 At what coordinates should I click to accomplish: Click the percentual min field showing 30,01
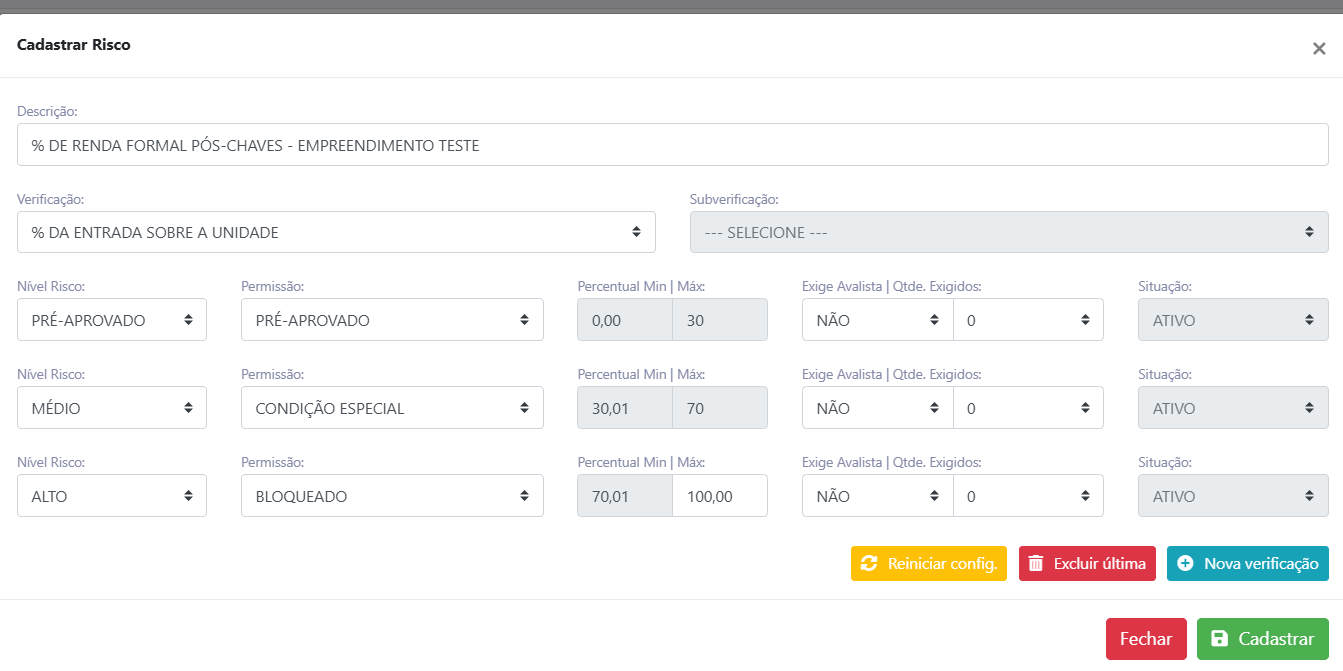pyautogui.click(x=625, y=408)
